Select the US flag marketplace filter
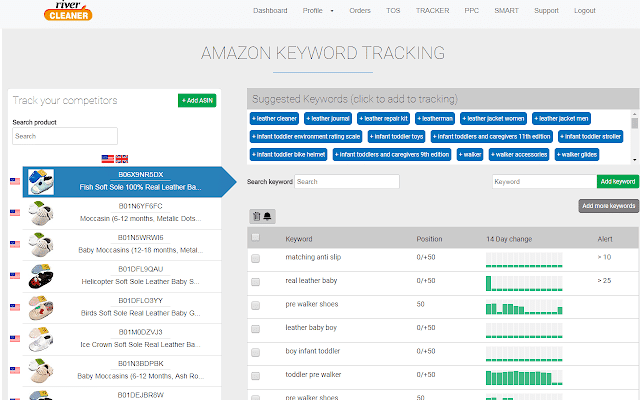Screen dimensions: 640x400 click(x=108, y=159)
